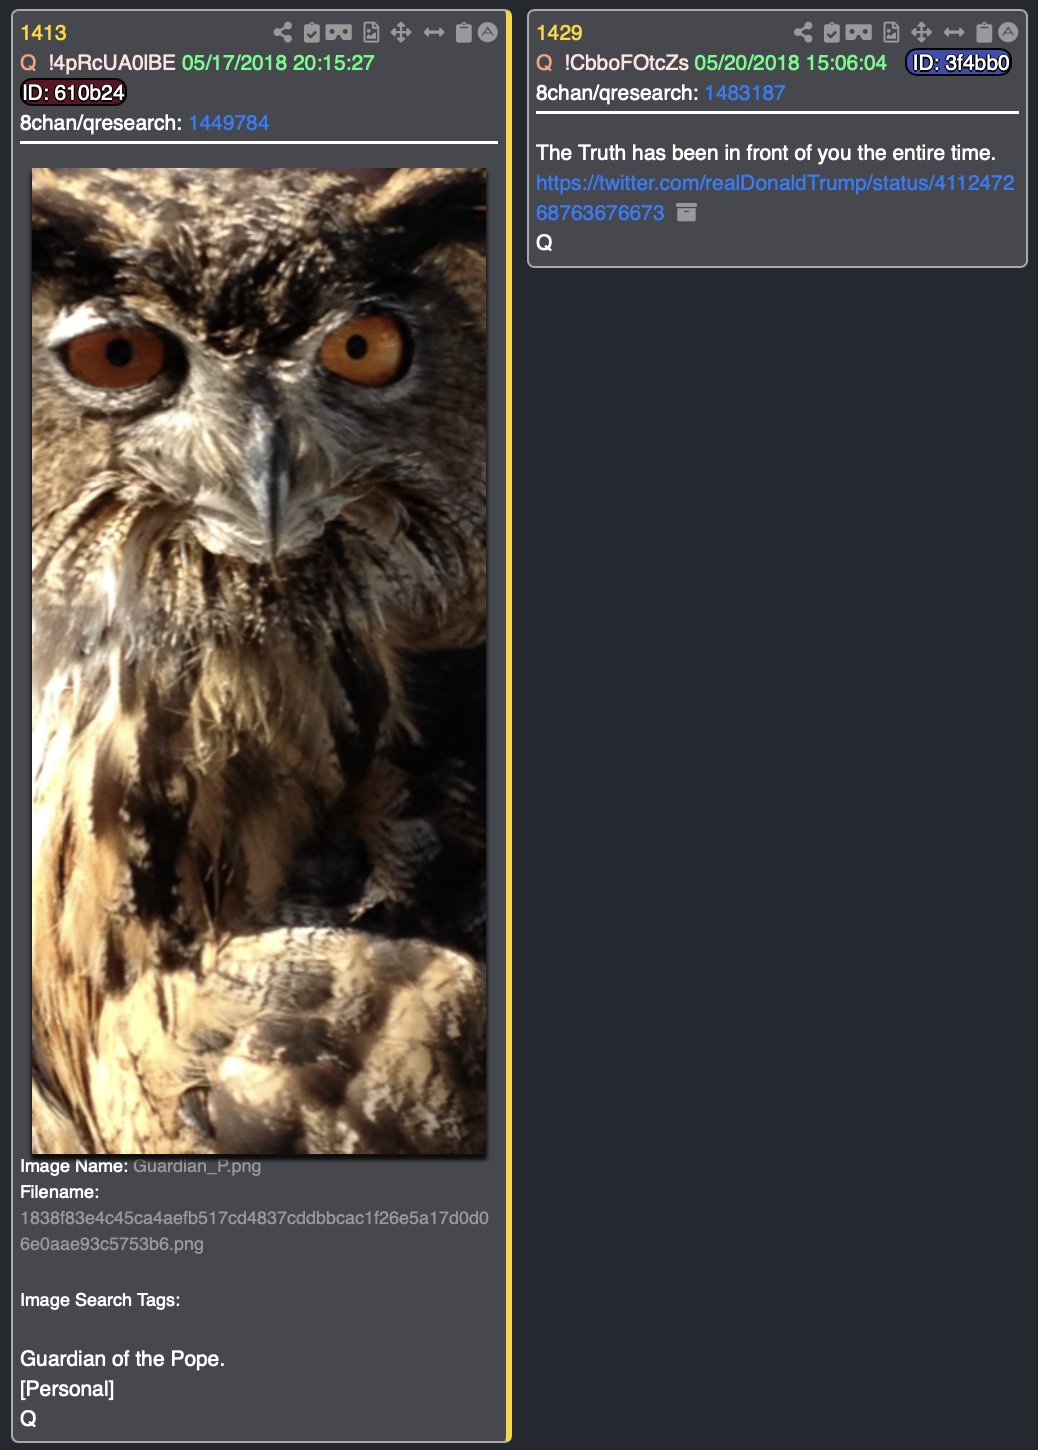Screen dimensions: 1038x1450
Task: Click ID badge 610b24
Action: pyautogui.click(x=73, y=93)
